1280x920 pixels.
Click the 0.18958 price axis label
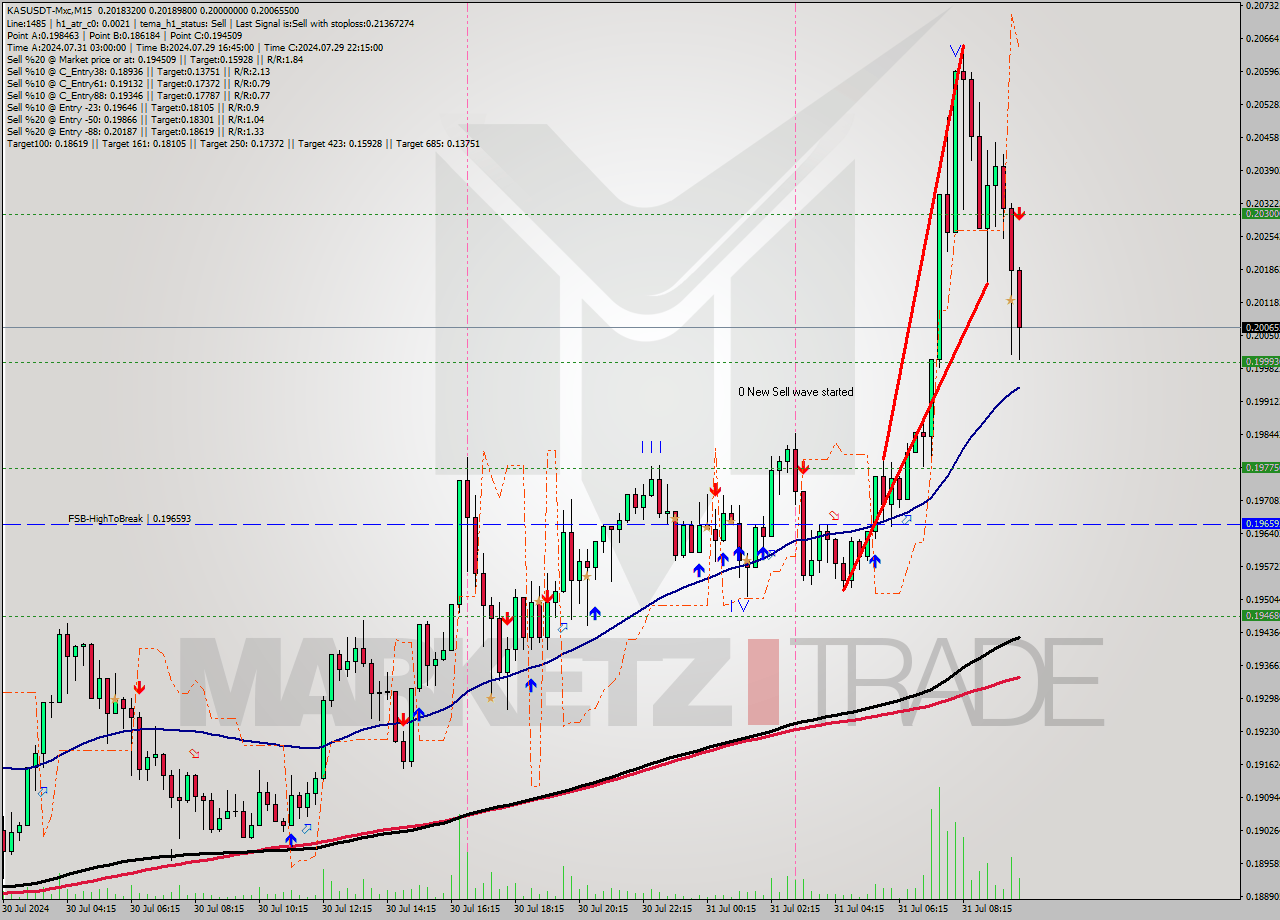[x=1261, y=864]
